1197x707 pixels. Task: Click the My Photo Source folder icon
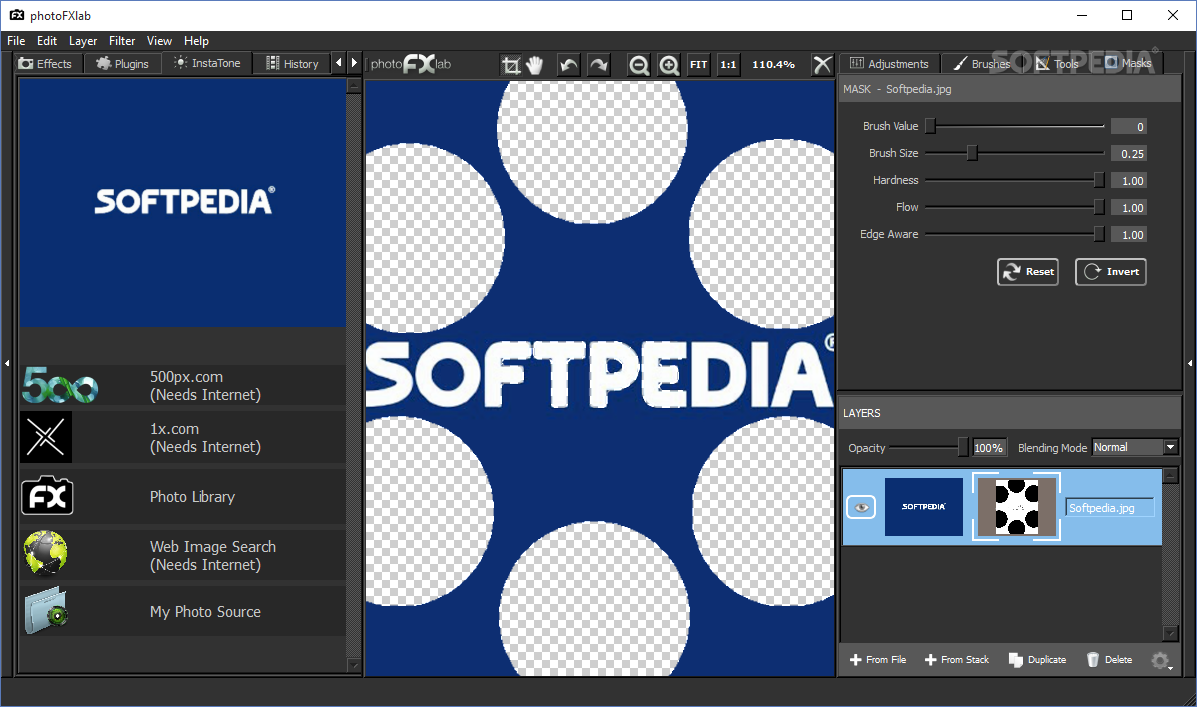pyautogui.click(x=46, y=611)
